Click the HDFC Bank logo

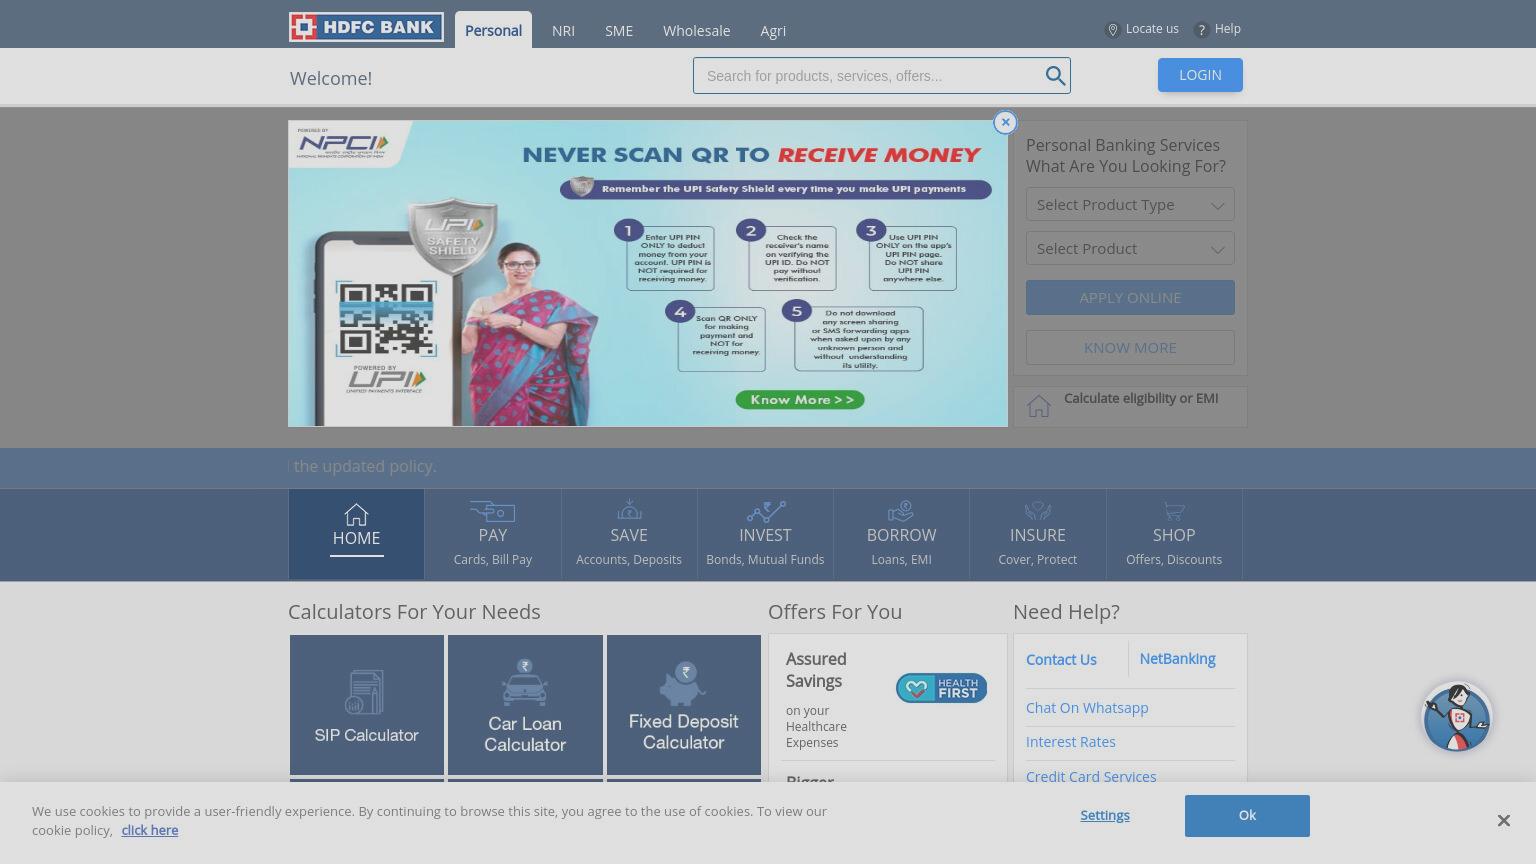click(366, 27)
